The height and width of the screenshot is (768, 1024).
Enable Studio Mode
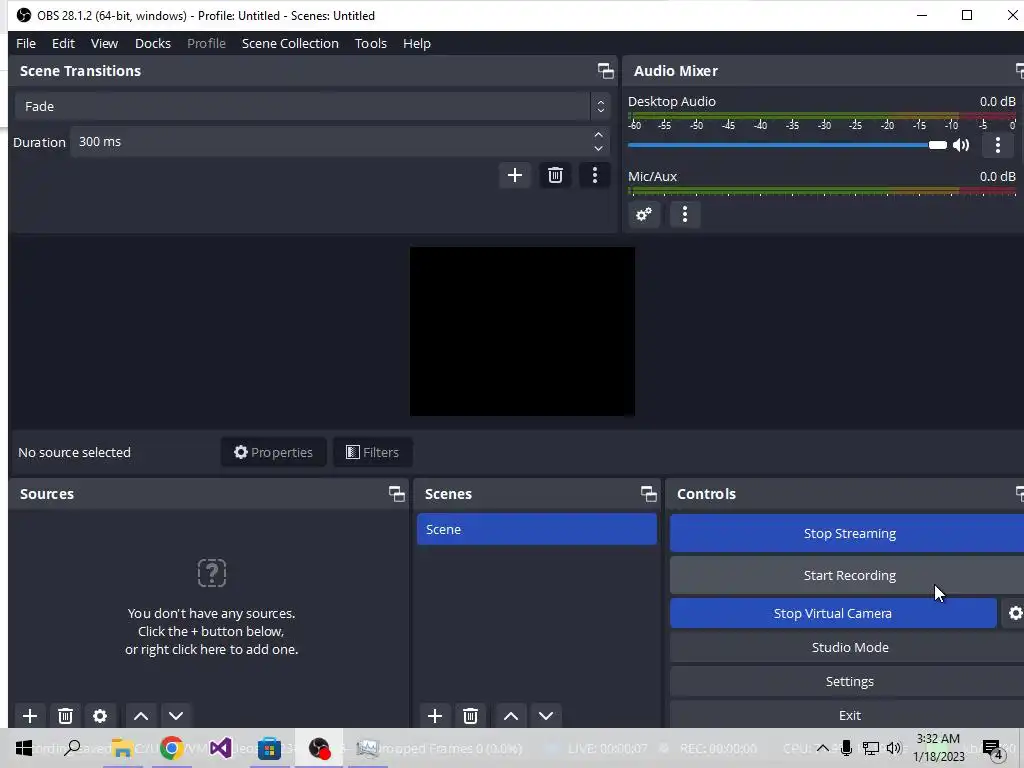point(849,647)
